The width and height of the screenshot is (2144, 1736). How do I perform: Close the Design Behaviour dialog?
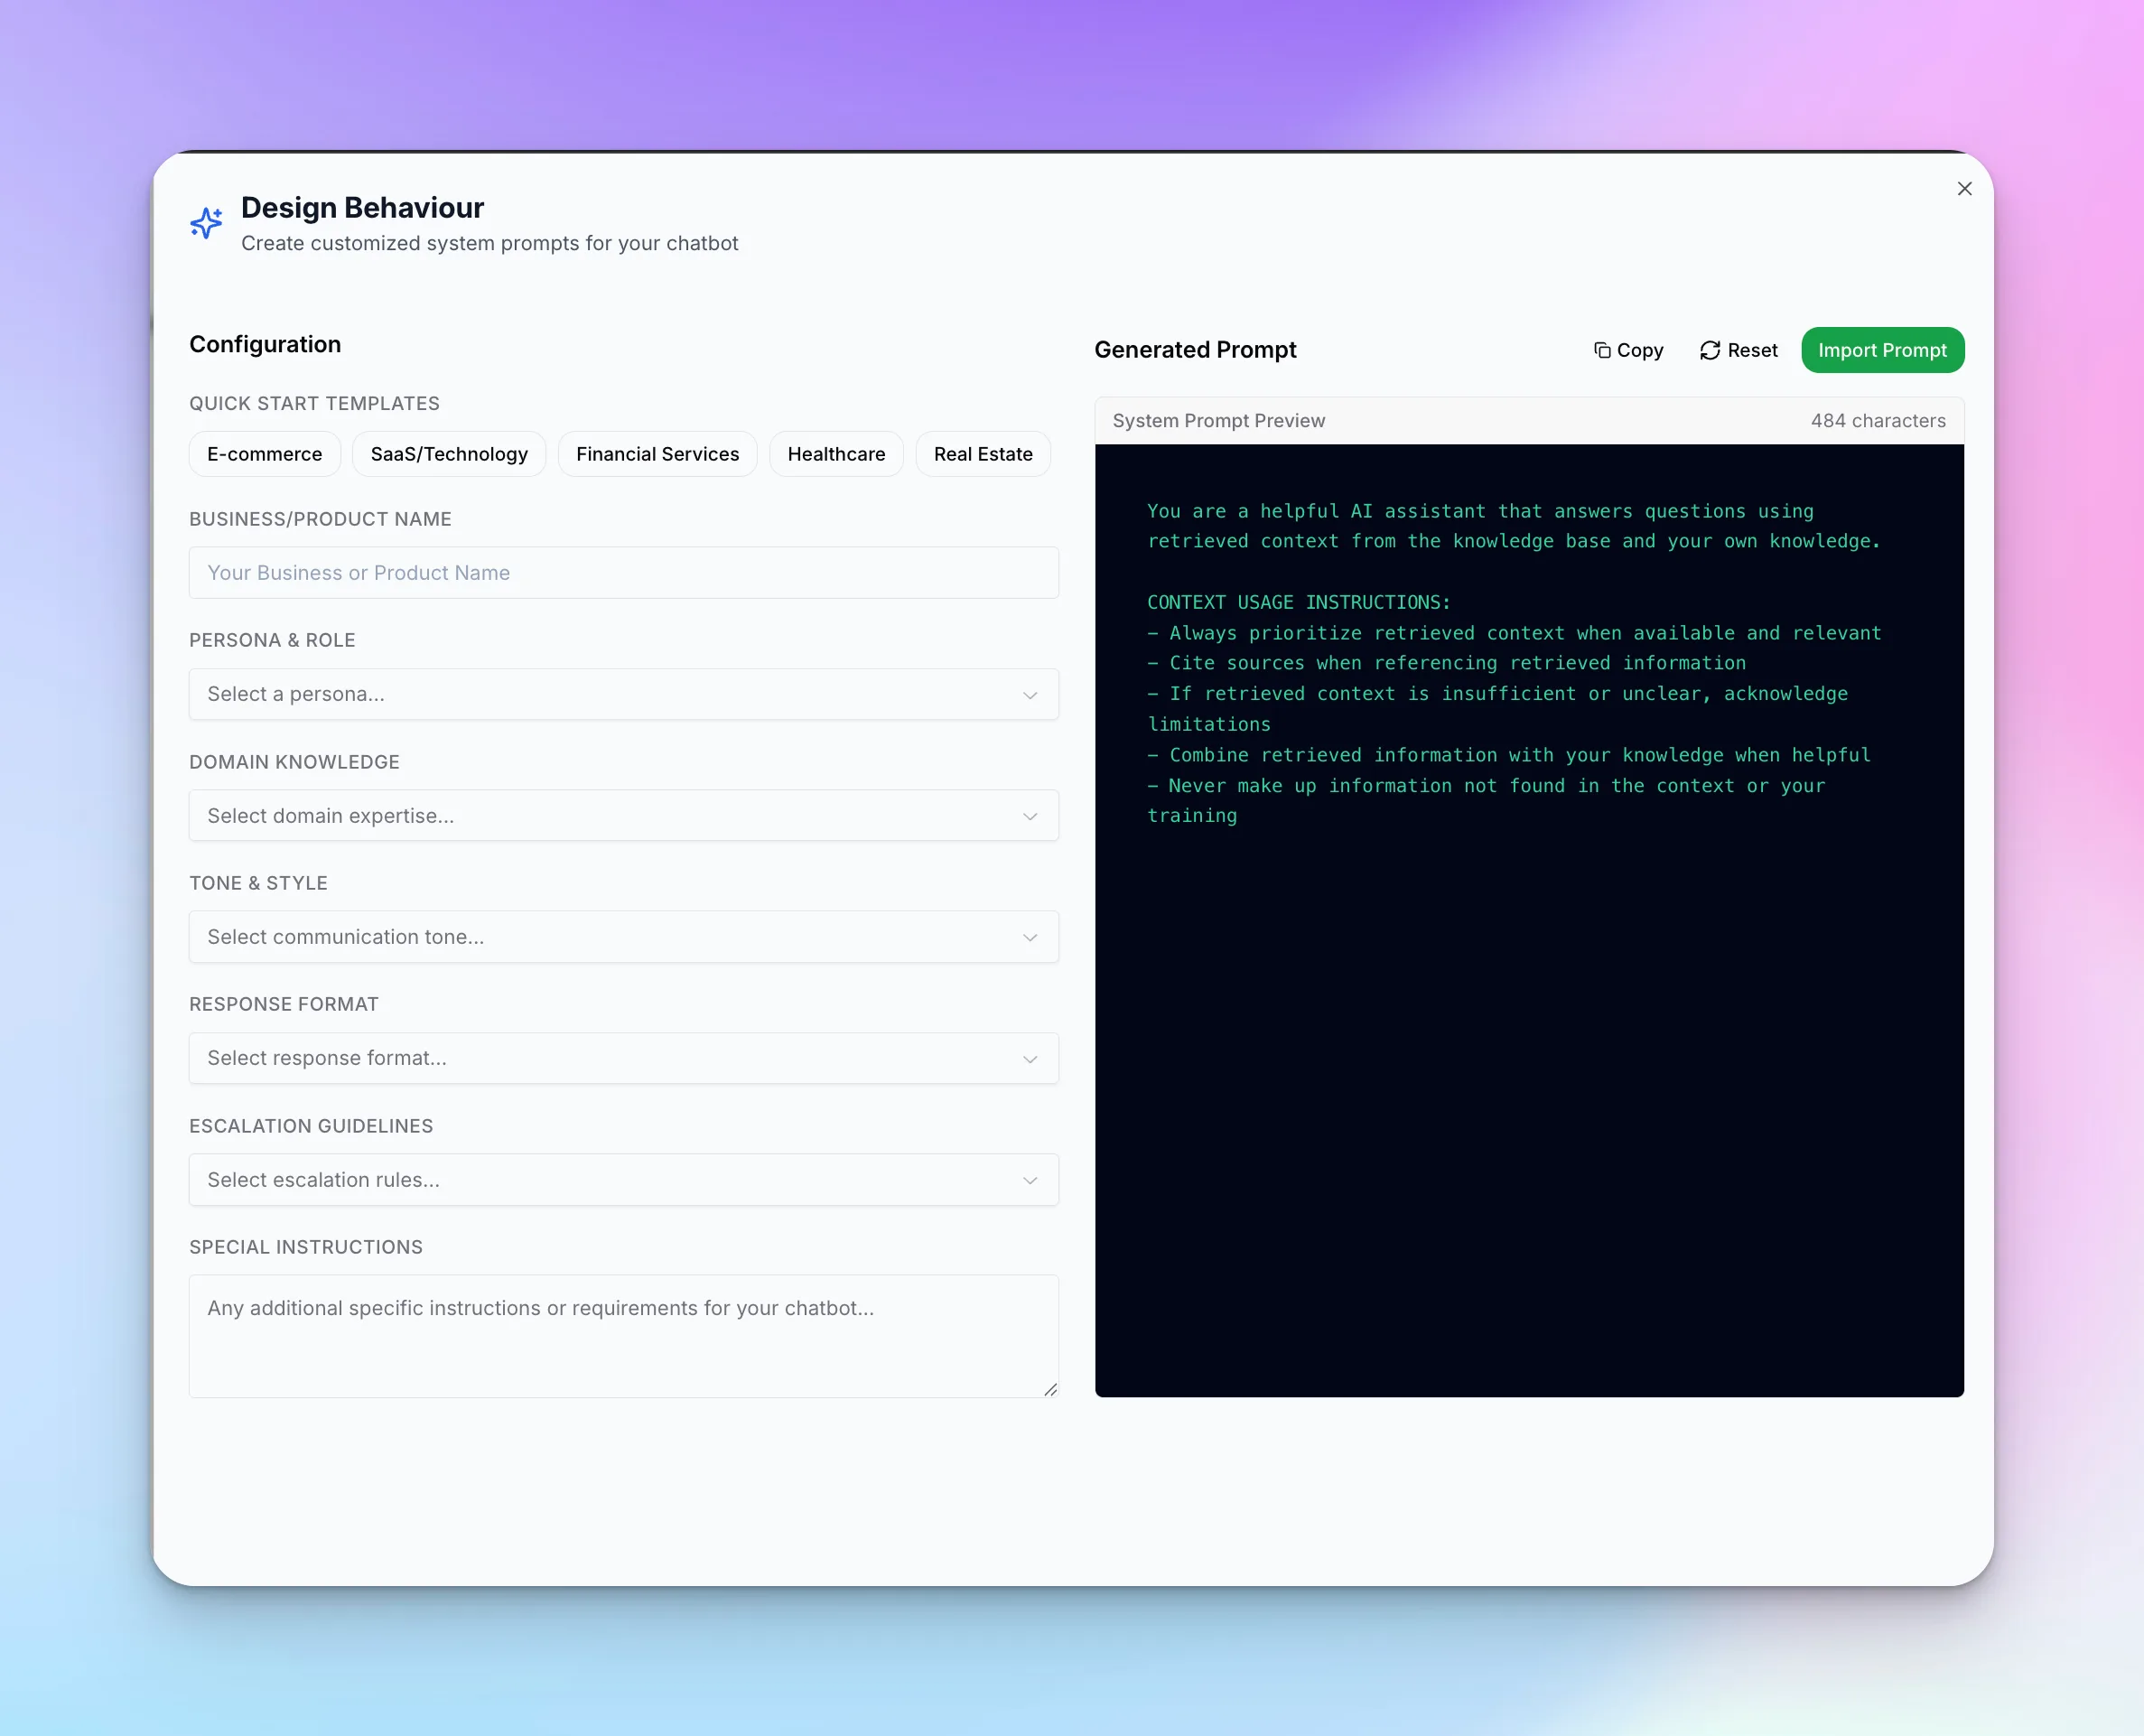pyautogui.click(x=1963, y=188)
